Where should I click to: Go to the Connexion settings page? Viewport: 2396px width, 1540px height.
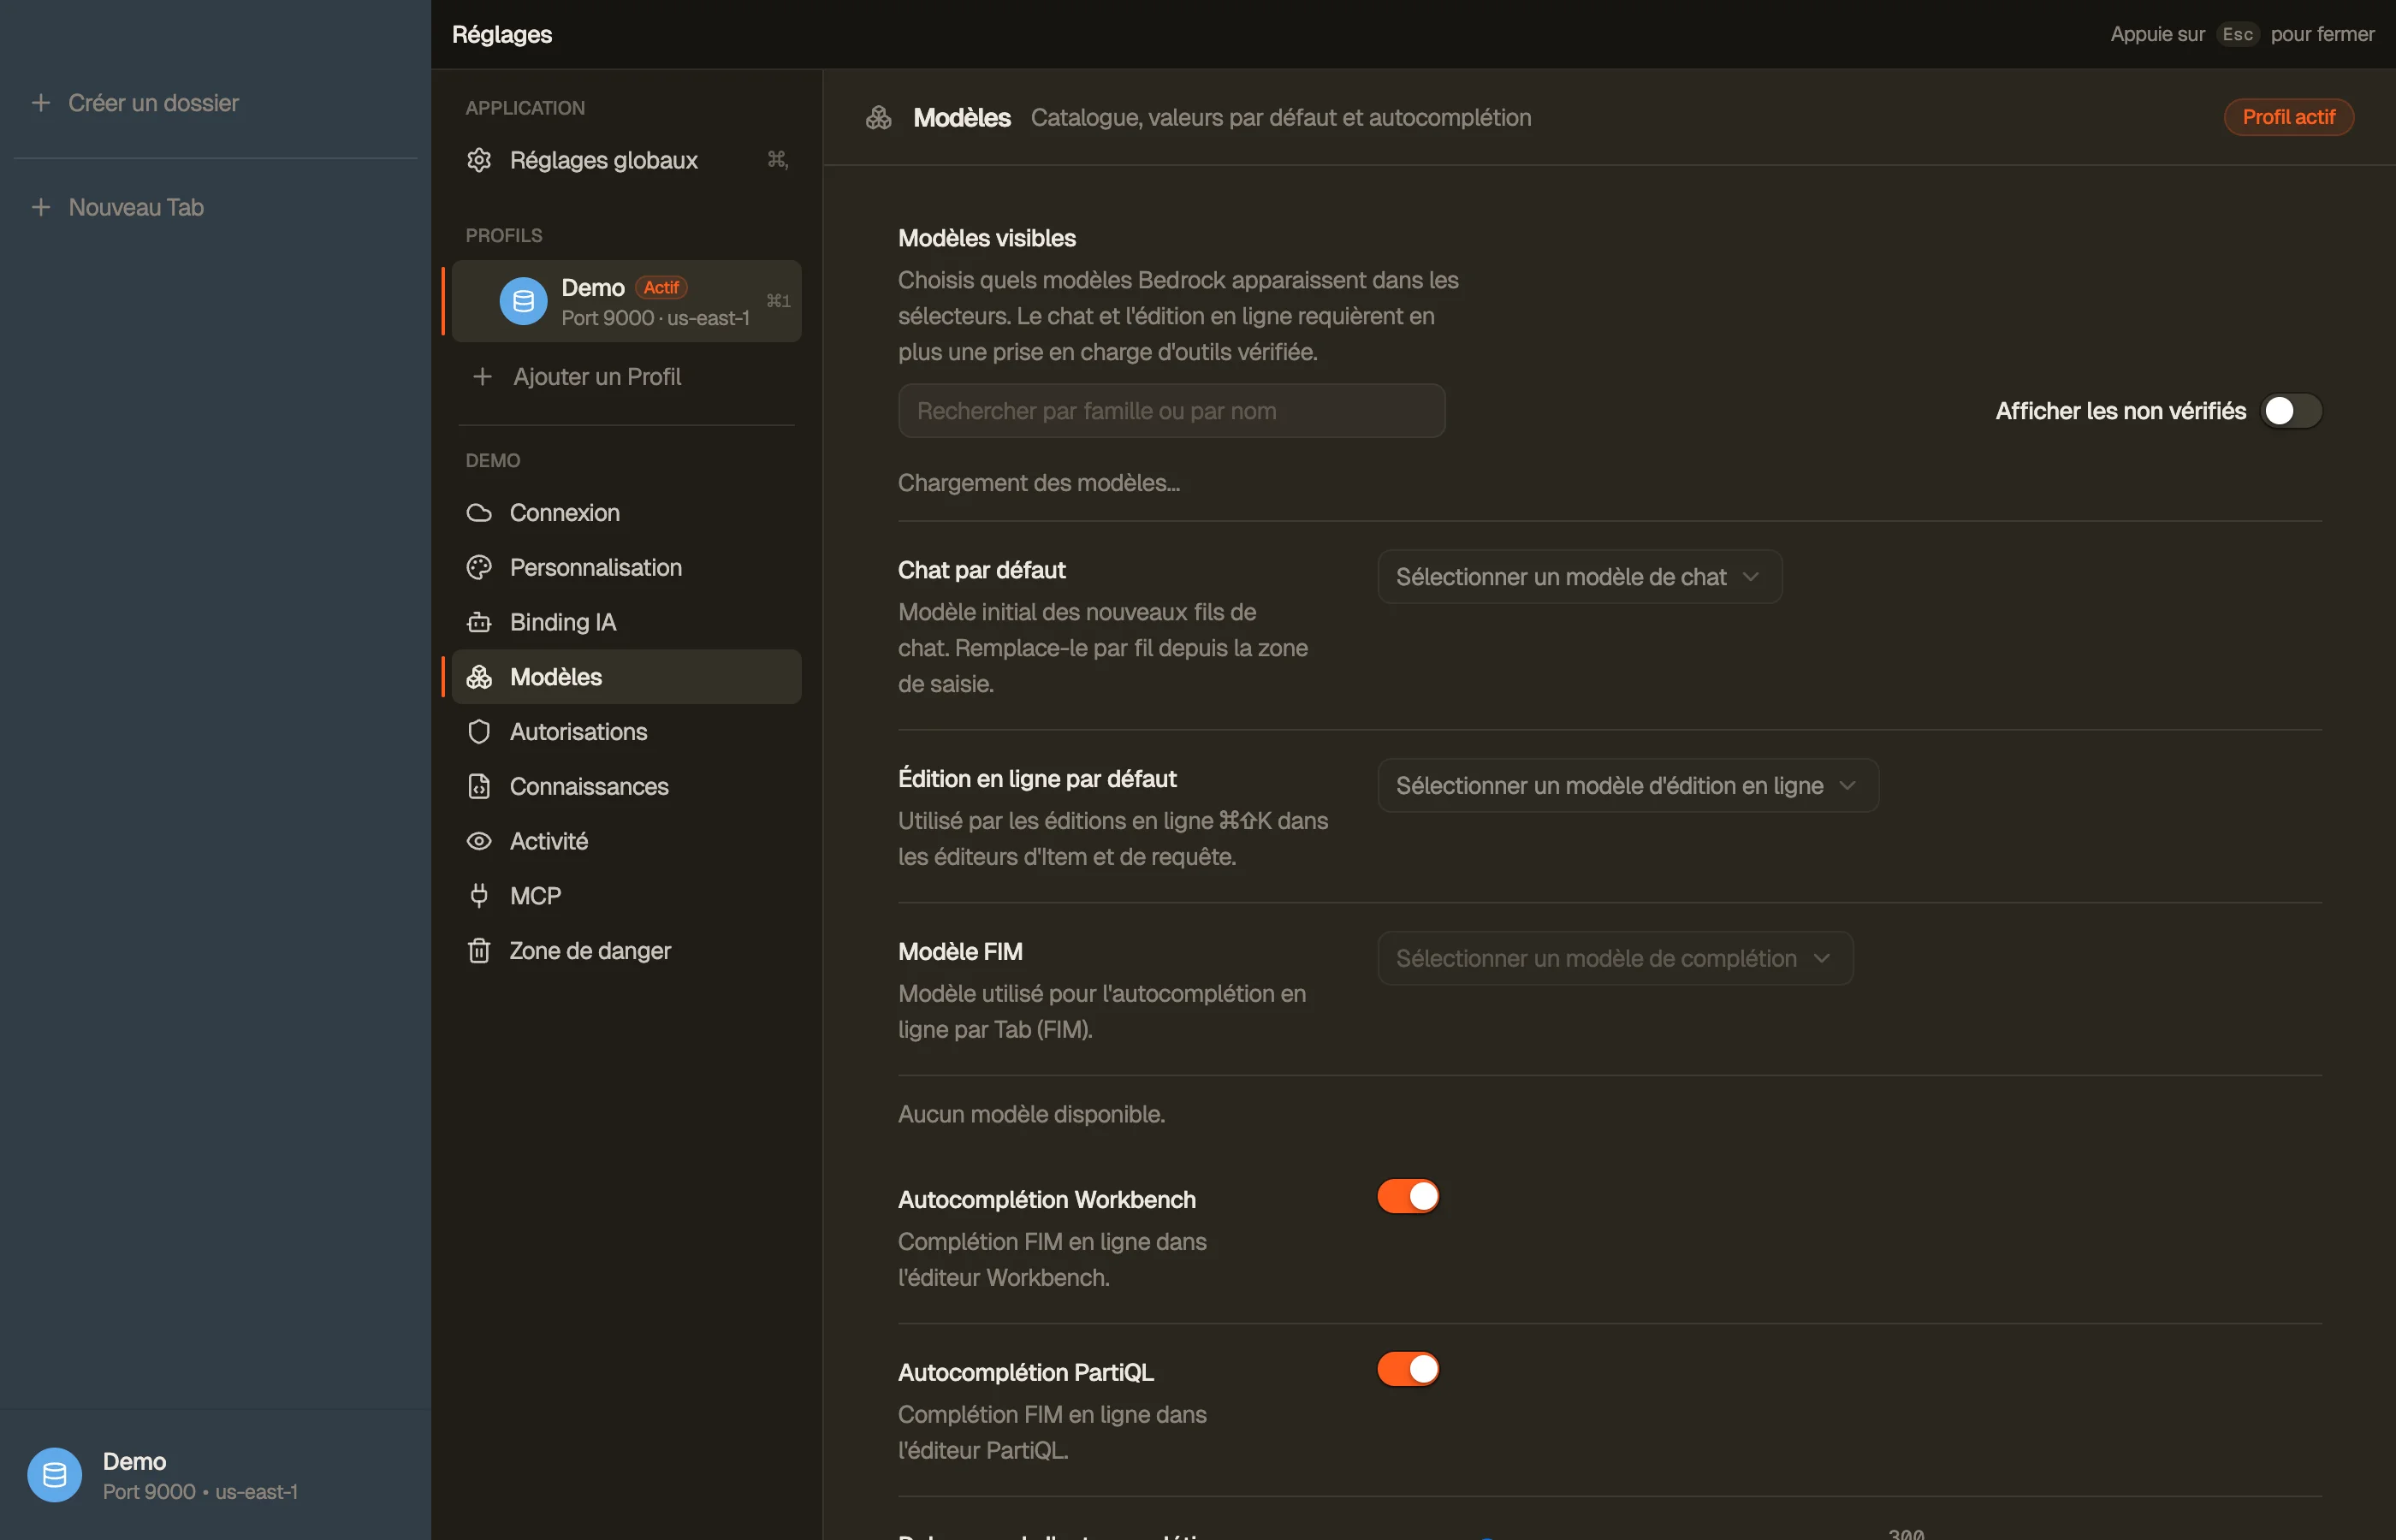627,513
